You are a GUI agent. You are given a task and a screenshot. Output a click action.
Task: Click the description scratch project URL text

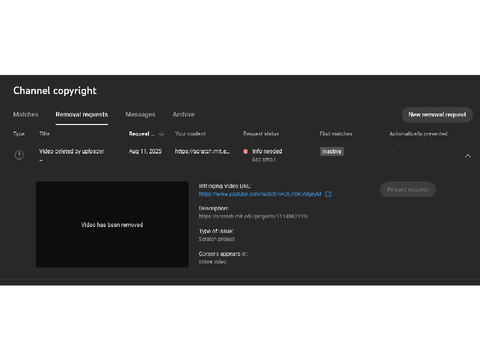pos(253,216)
